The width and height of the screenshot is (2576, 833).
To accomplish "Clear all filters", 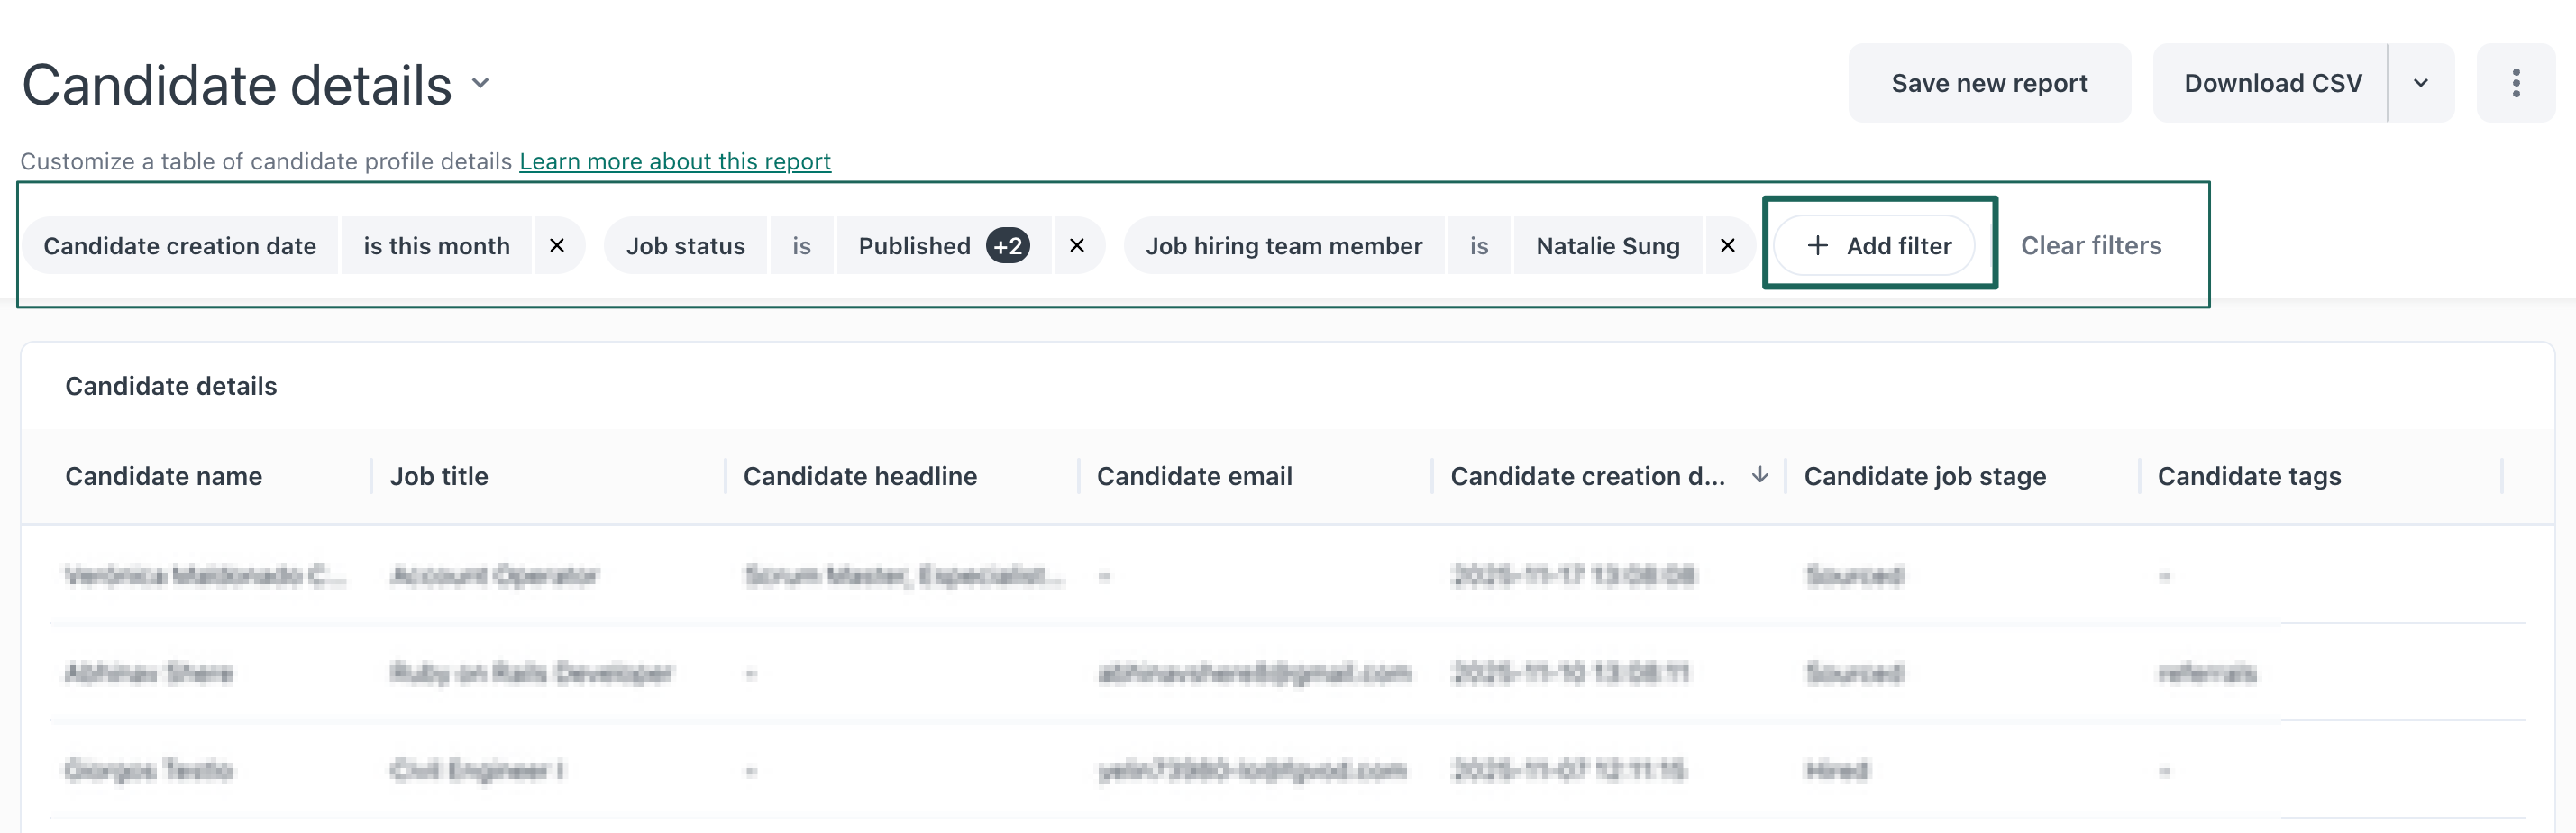I will (x=2090, y=245).
